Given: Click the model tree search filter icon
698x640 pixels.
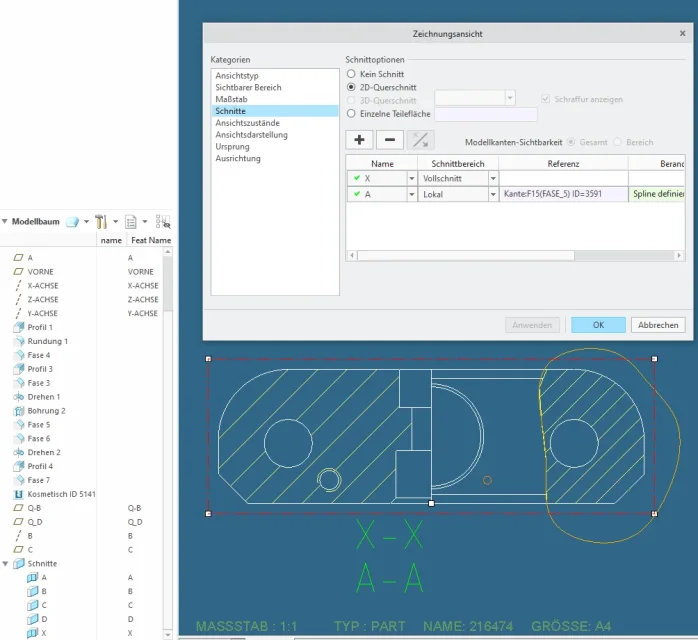Looking at the screenshot, I should [163, 222].
